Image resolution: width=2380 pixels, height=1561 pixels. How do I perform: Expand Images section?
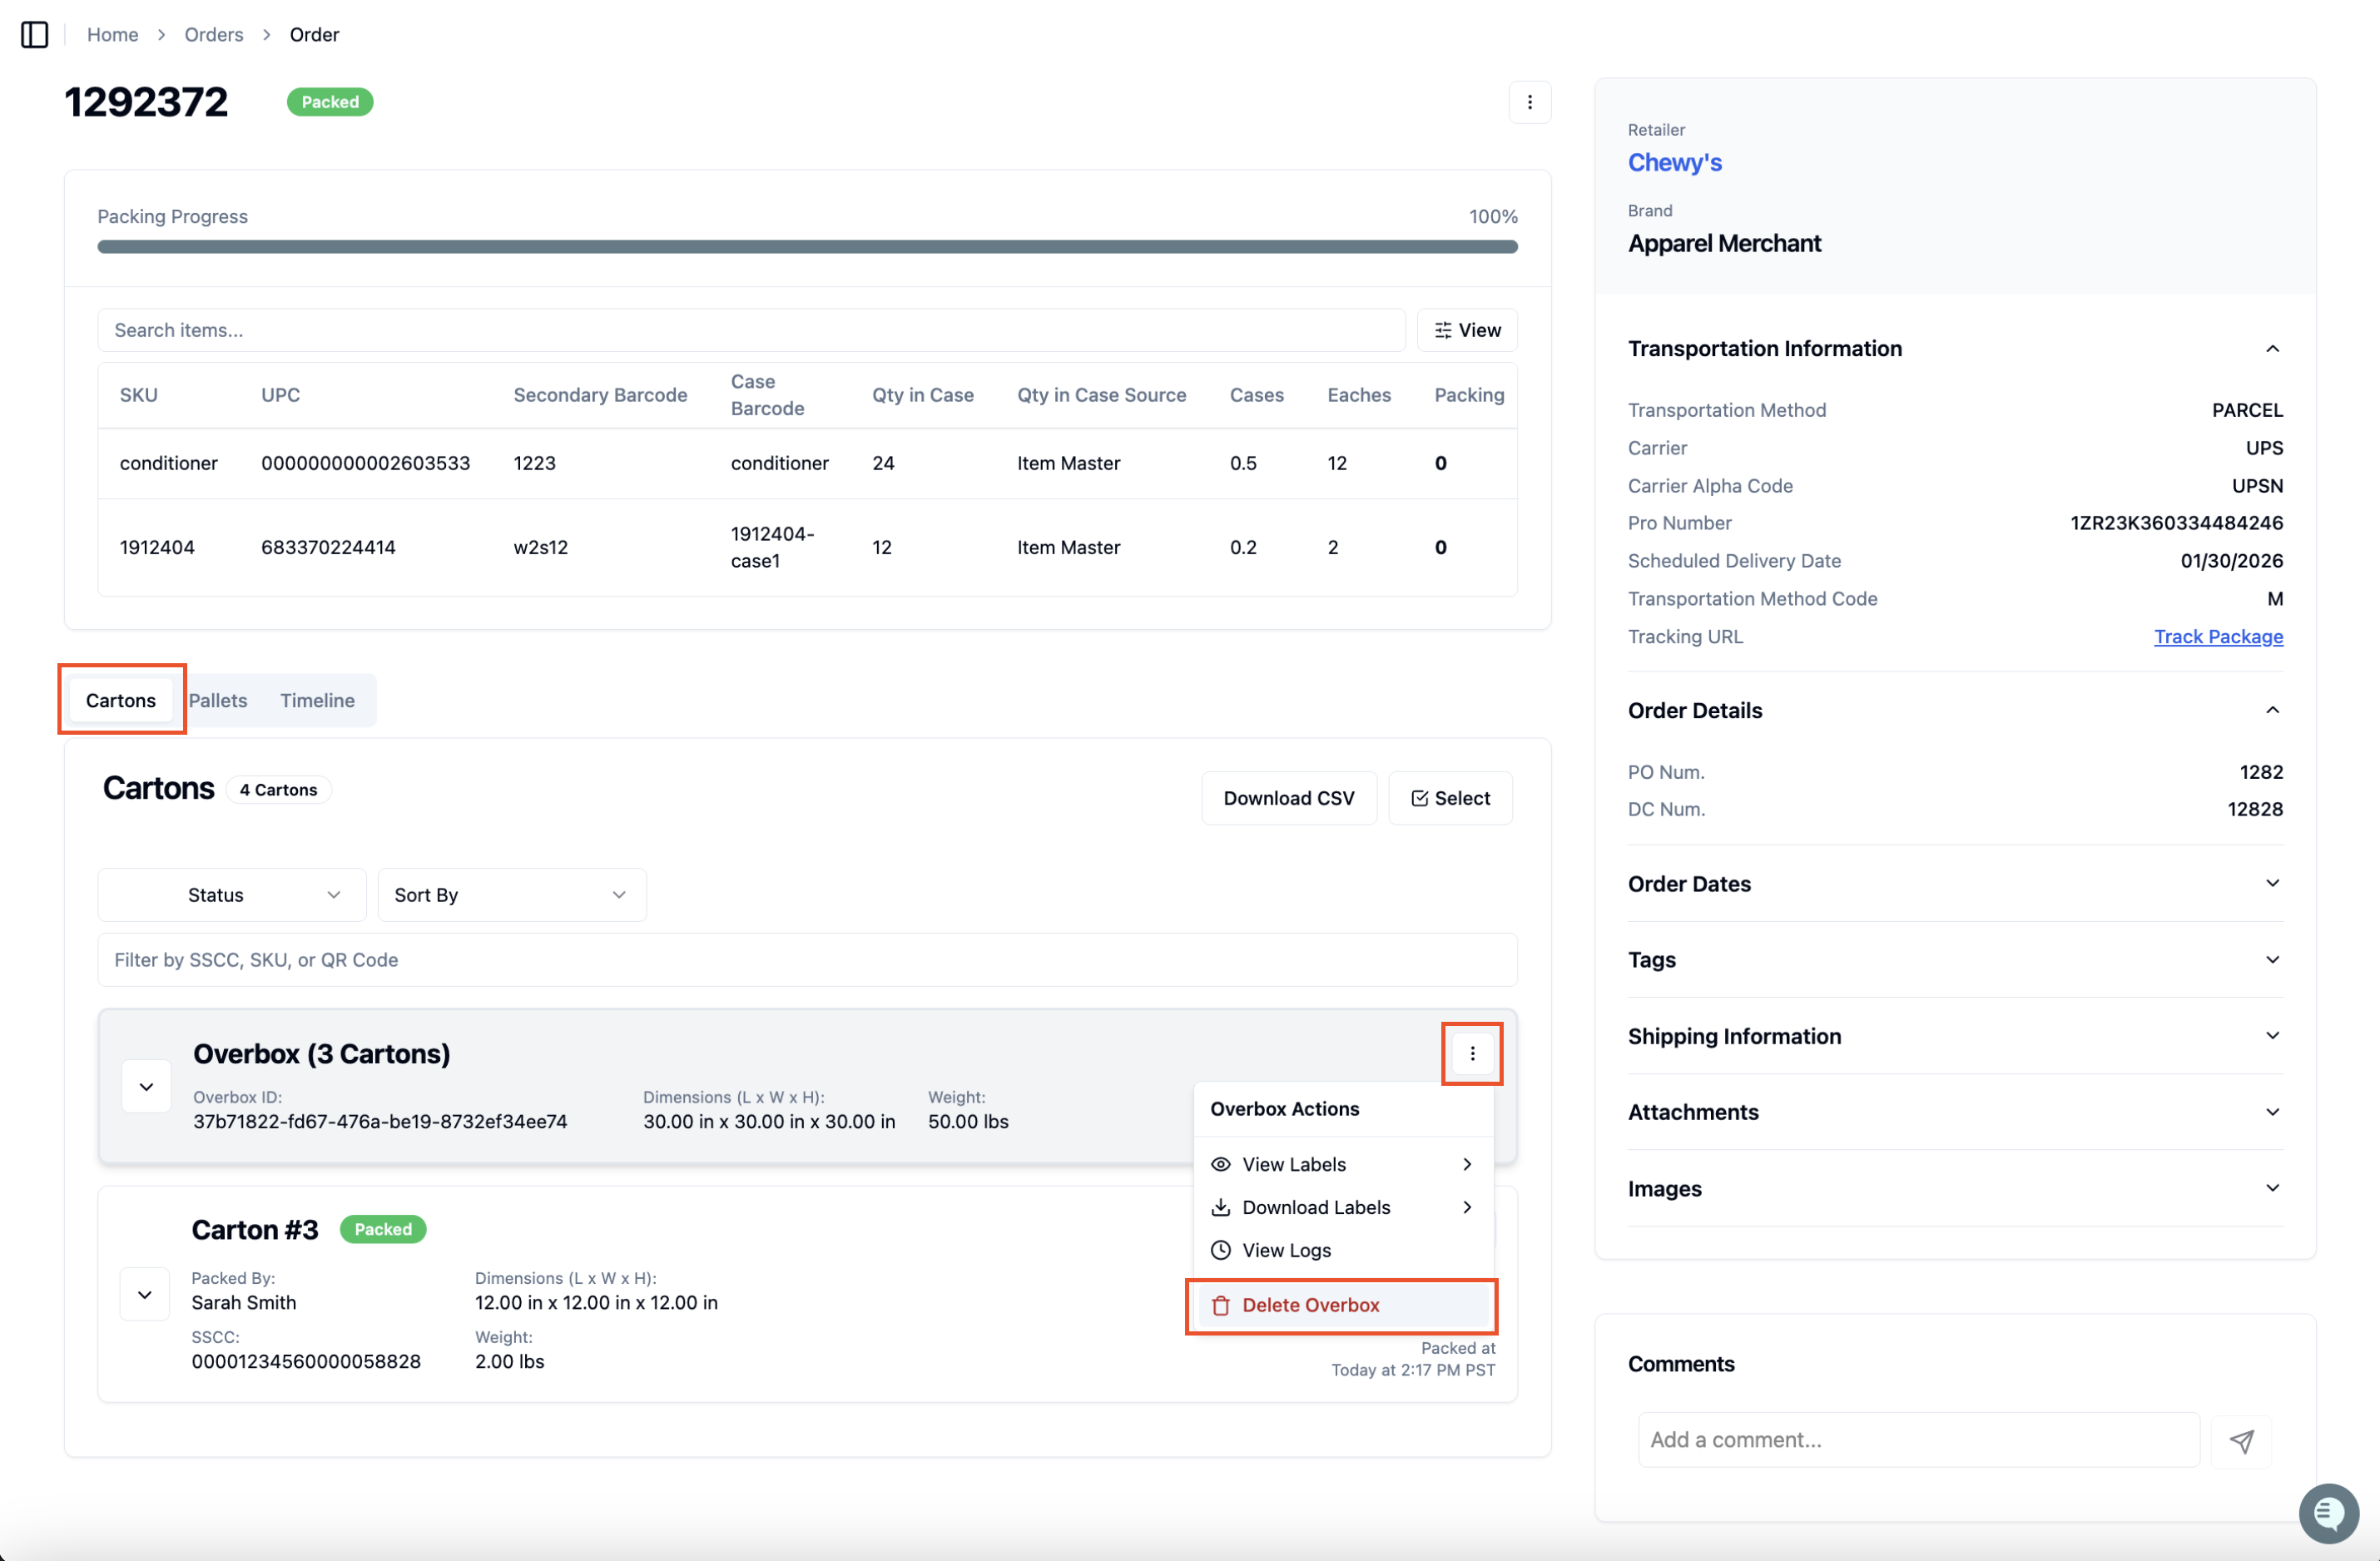tap(2271, 1188)
